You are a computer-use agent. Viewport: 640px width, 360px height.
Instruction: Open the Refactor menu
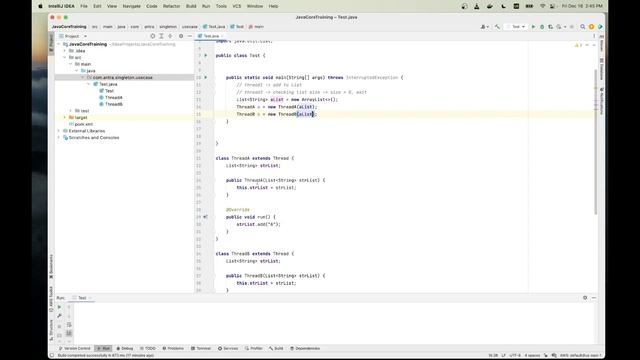(171, 6)
